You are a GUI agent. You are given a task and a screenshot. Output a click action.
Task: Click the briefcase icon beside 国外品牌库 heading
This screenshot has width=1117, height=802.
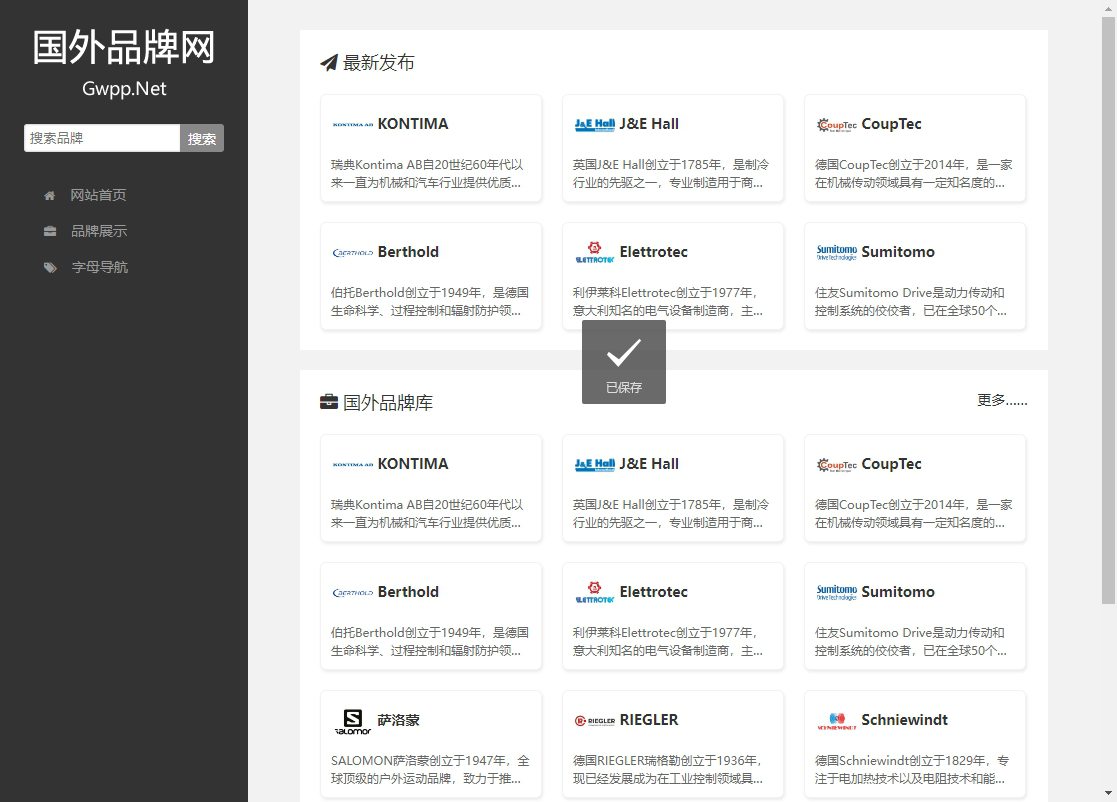(x=329, y=402)
